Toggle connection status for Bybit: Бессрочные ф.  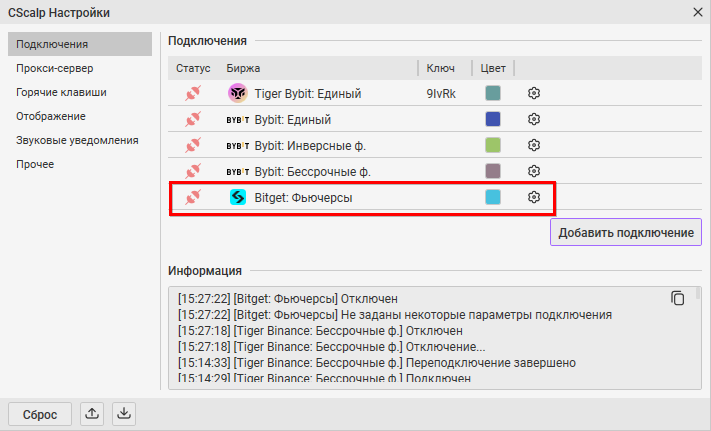tap(193, 171)
